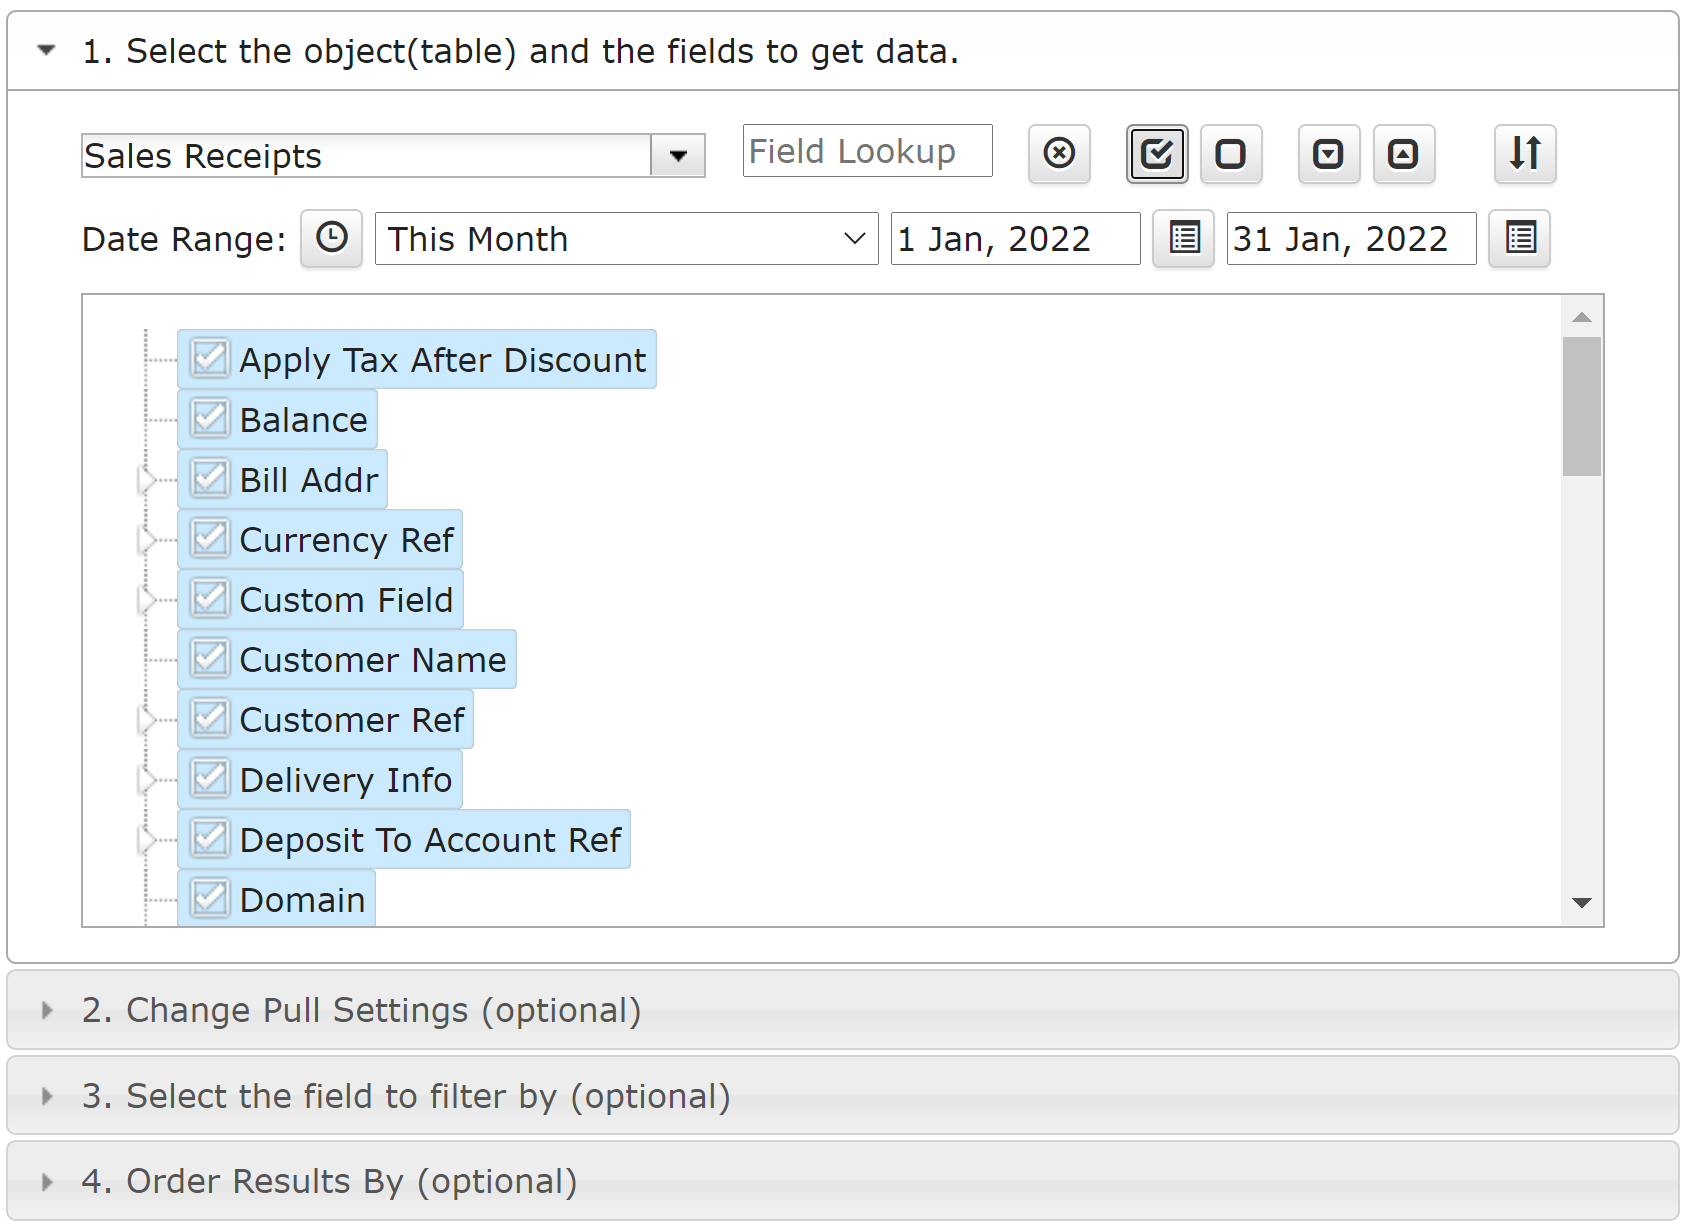The width and height of the screenshot is (1688, 1224).
Task: Click the collapse all nodes icon
Action: pos(1404,154)
